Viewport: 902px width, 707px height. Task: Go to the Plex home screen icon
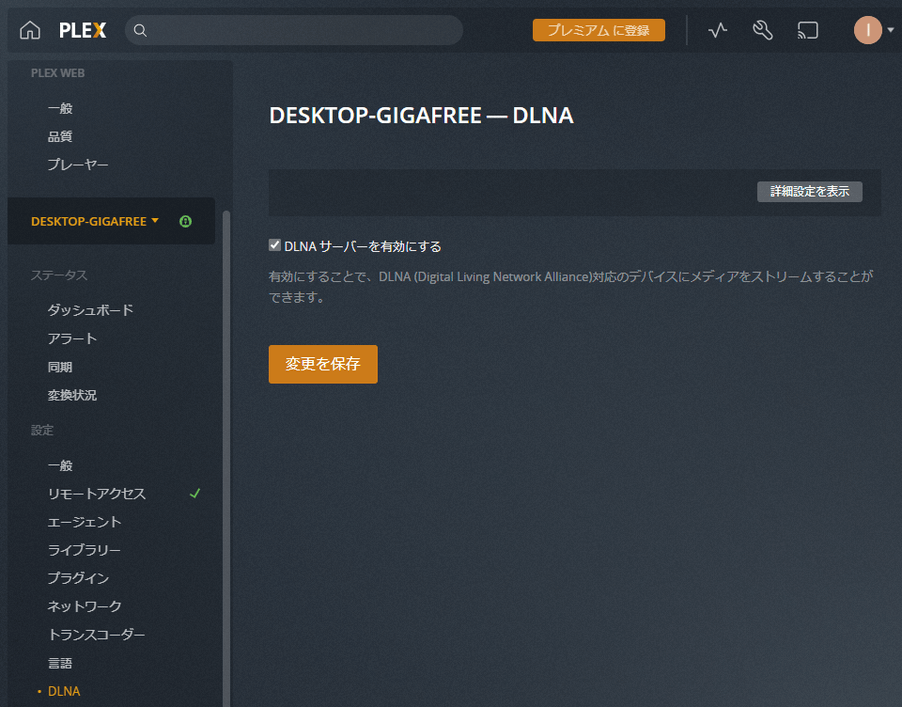click(x=30, y=30)
